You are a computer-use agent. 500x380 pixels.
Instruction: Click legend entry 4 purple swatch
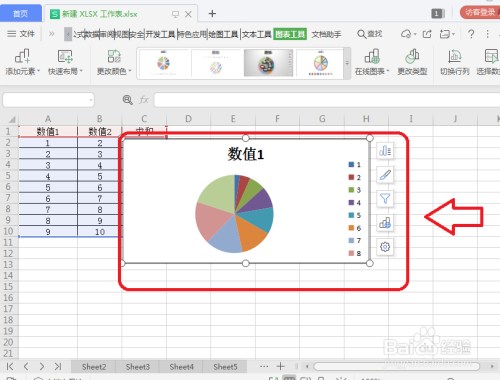pyautogui.click(x=351, y=202)
